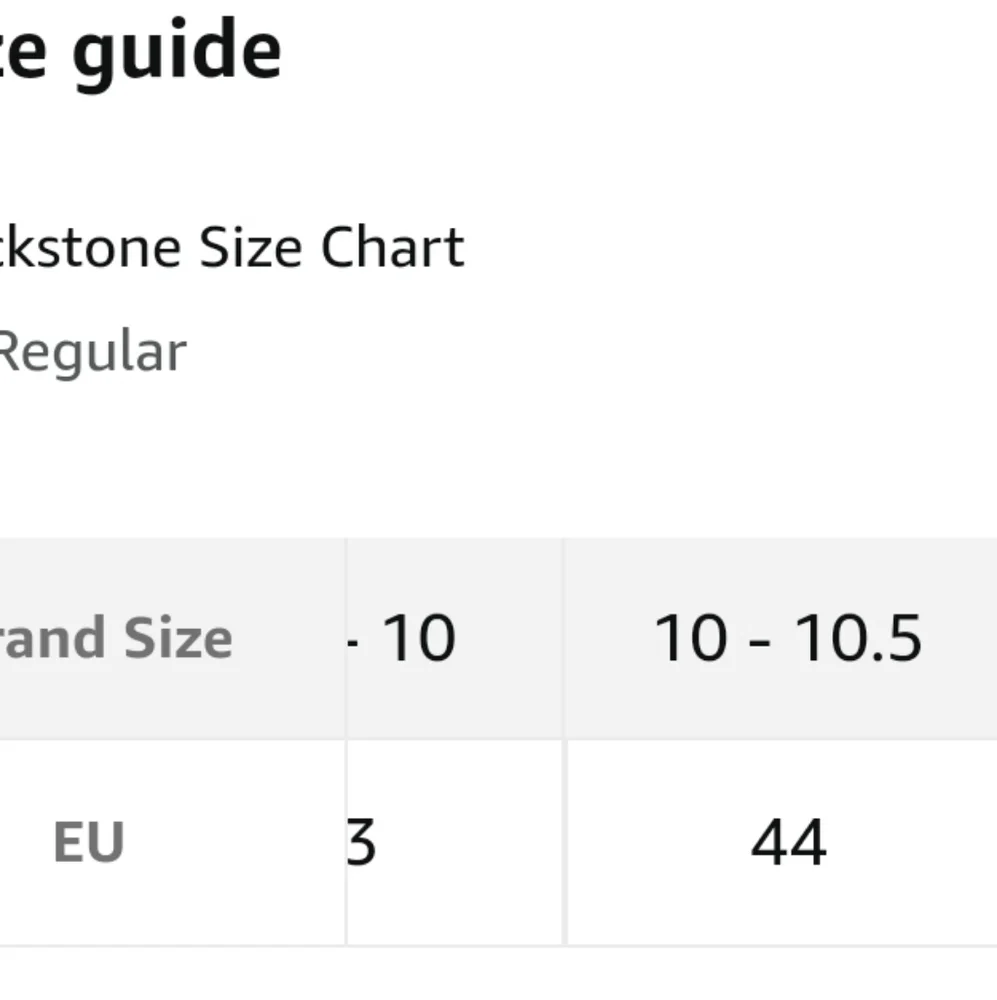Click the Blackstone Size Chart title
Image resolution: width=997 pixels, height=1000 pixels.
tap(232, 247)
